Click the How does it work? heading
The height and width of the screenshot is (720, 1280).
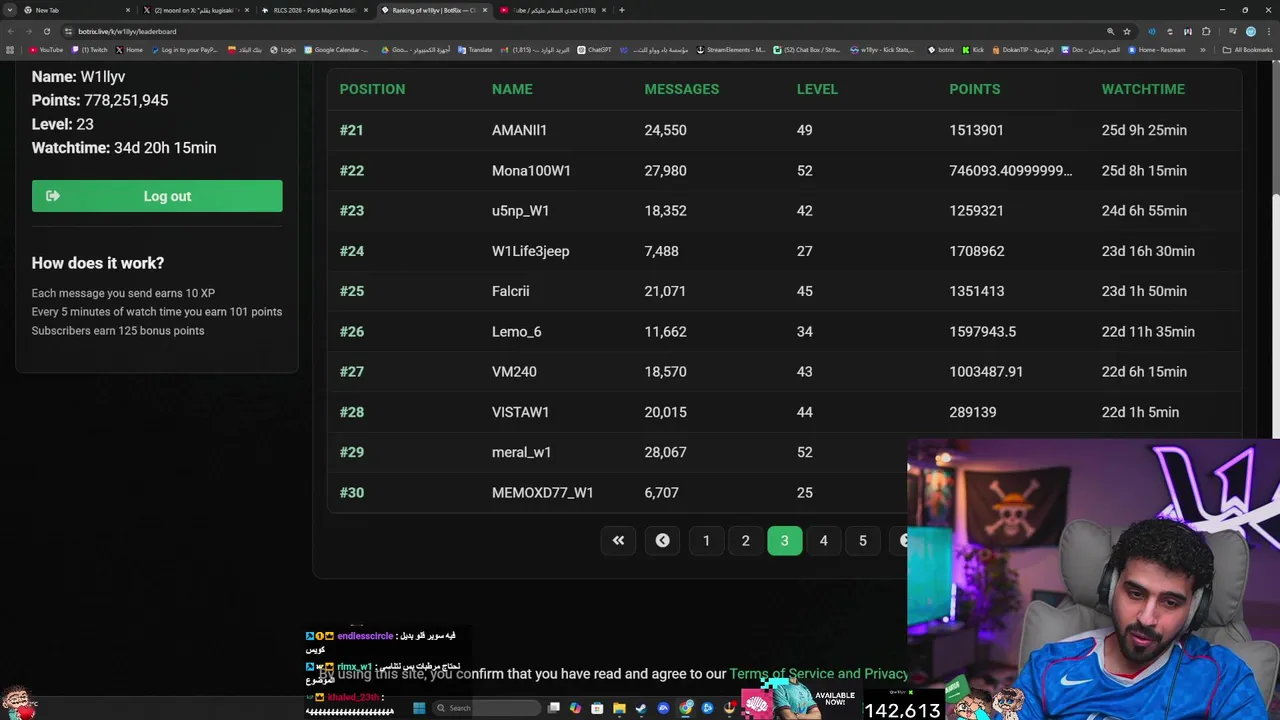98,263
